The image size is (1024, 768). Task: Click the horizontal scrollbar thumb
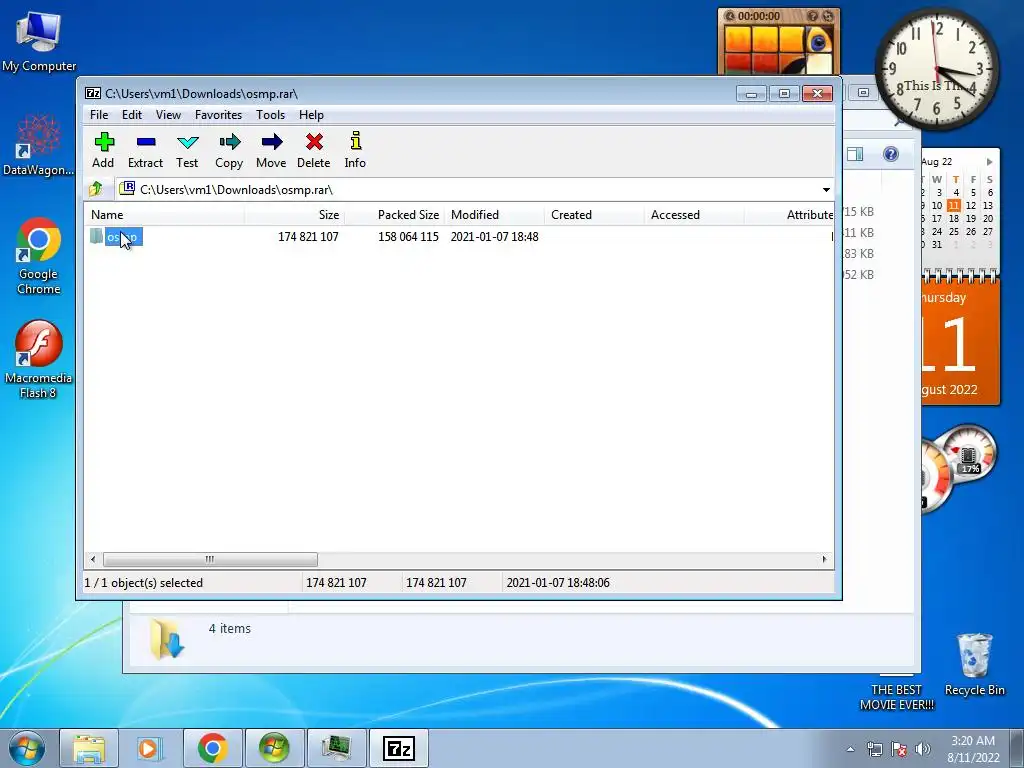210,559
